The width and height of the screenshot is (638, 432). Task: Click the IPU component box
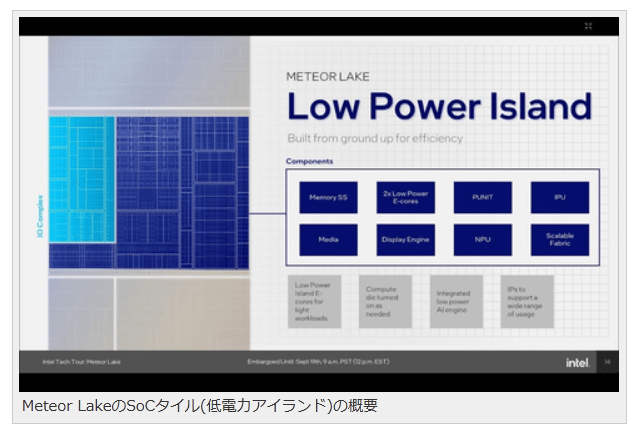(559, 197)
